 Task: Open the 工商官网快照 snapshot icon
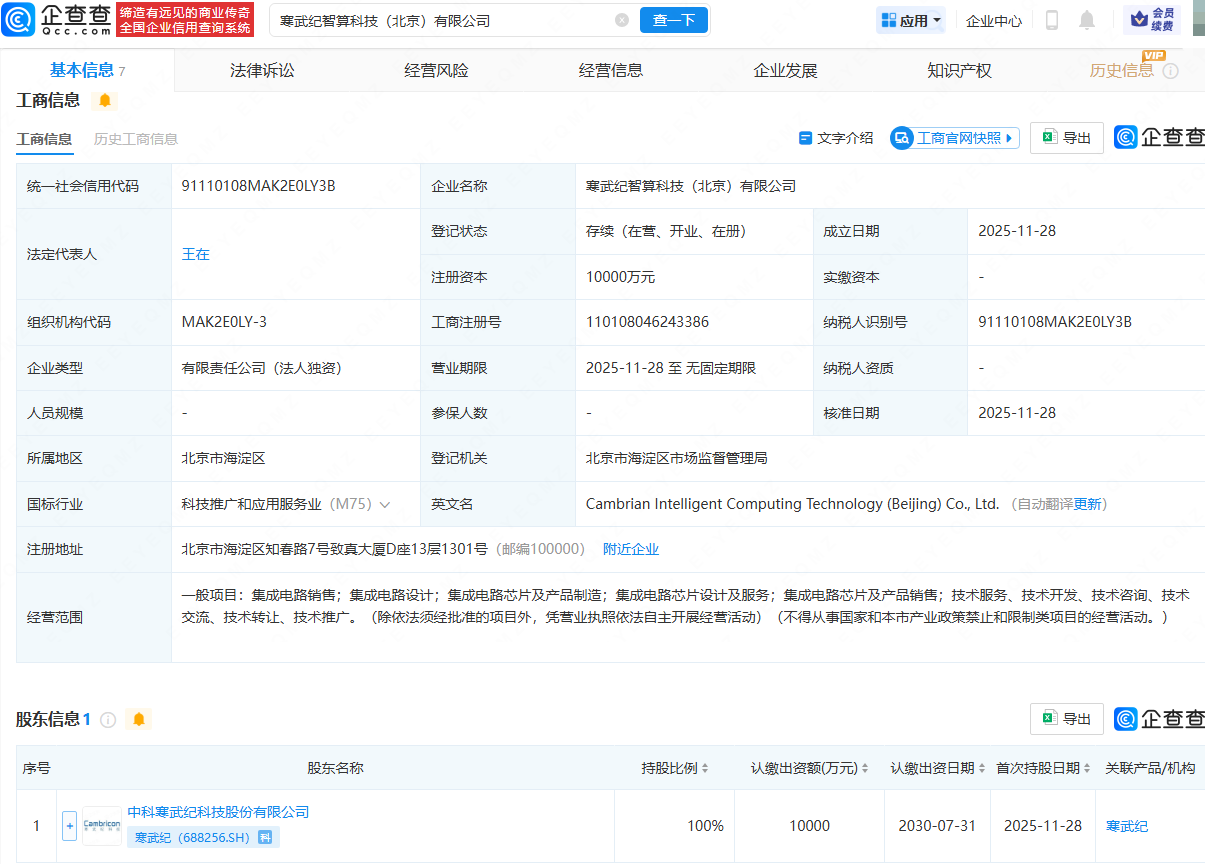(902, 138)
